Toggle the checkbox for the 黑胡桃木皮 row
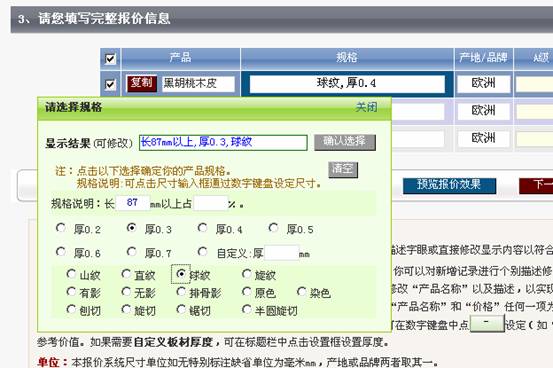Viewport: 553px width, 368px height. (110, 84)
